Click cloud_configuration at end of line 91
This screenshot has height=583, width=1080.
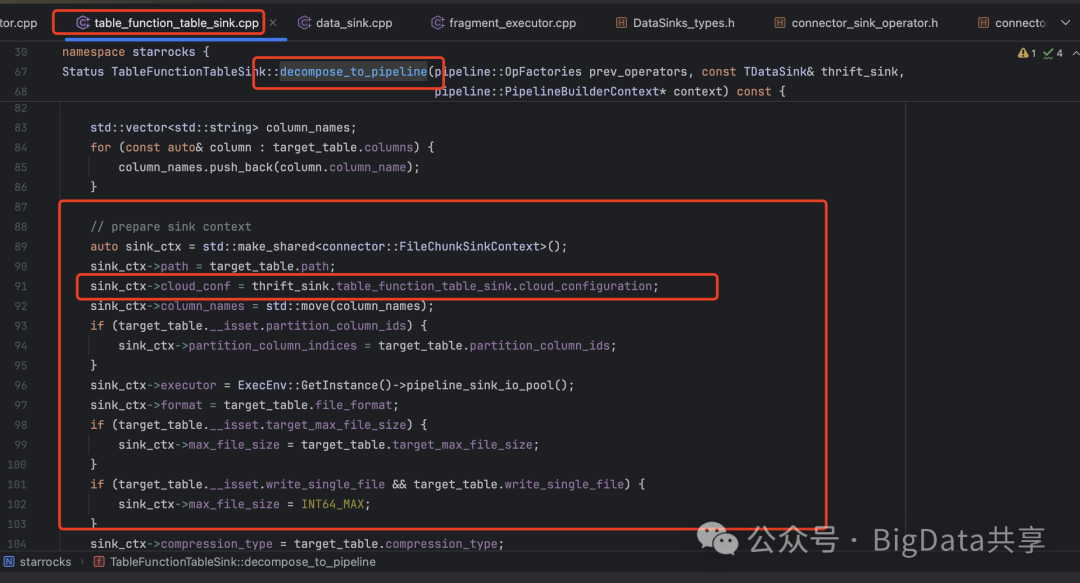click(585, 286)
